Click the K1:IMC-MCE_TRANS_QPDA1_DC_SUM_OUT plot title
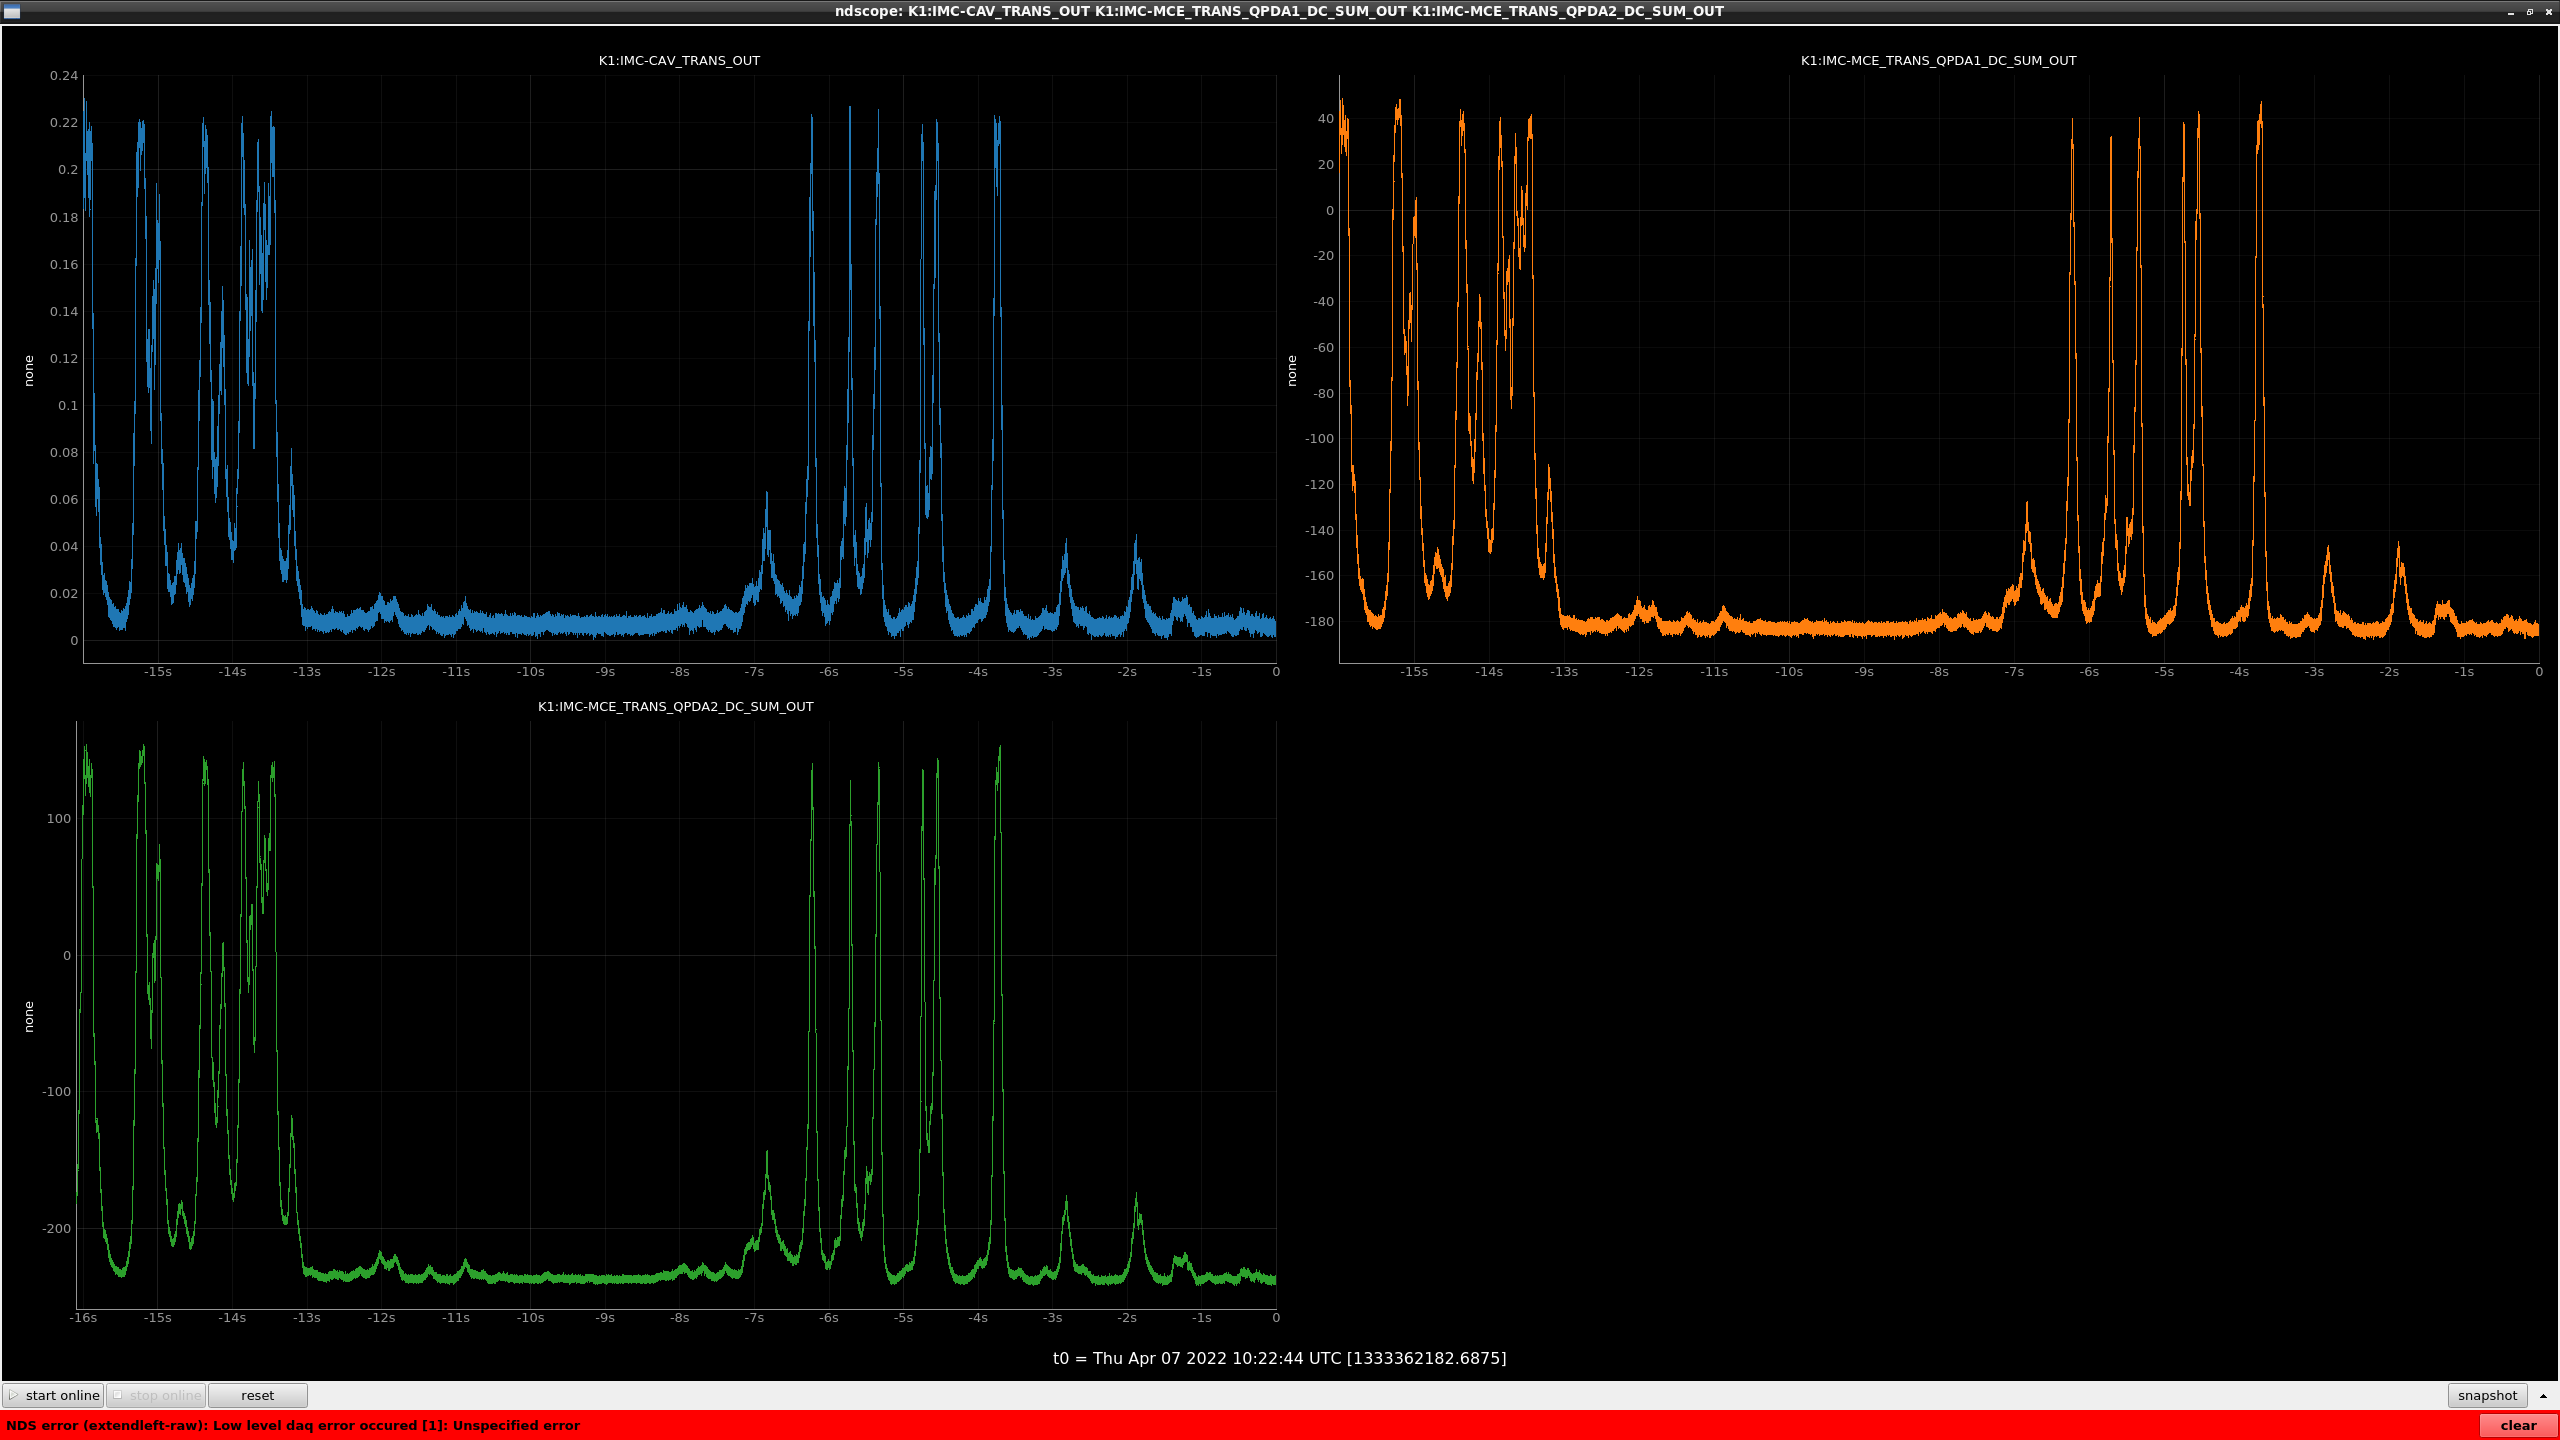Screen dimensions: 2560x1440 click(x=1938, y=60)
